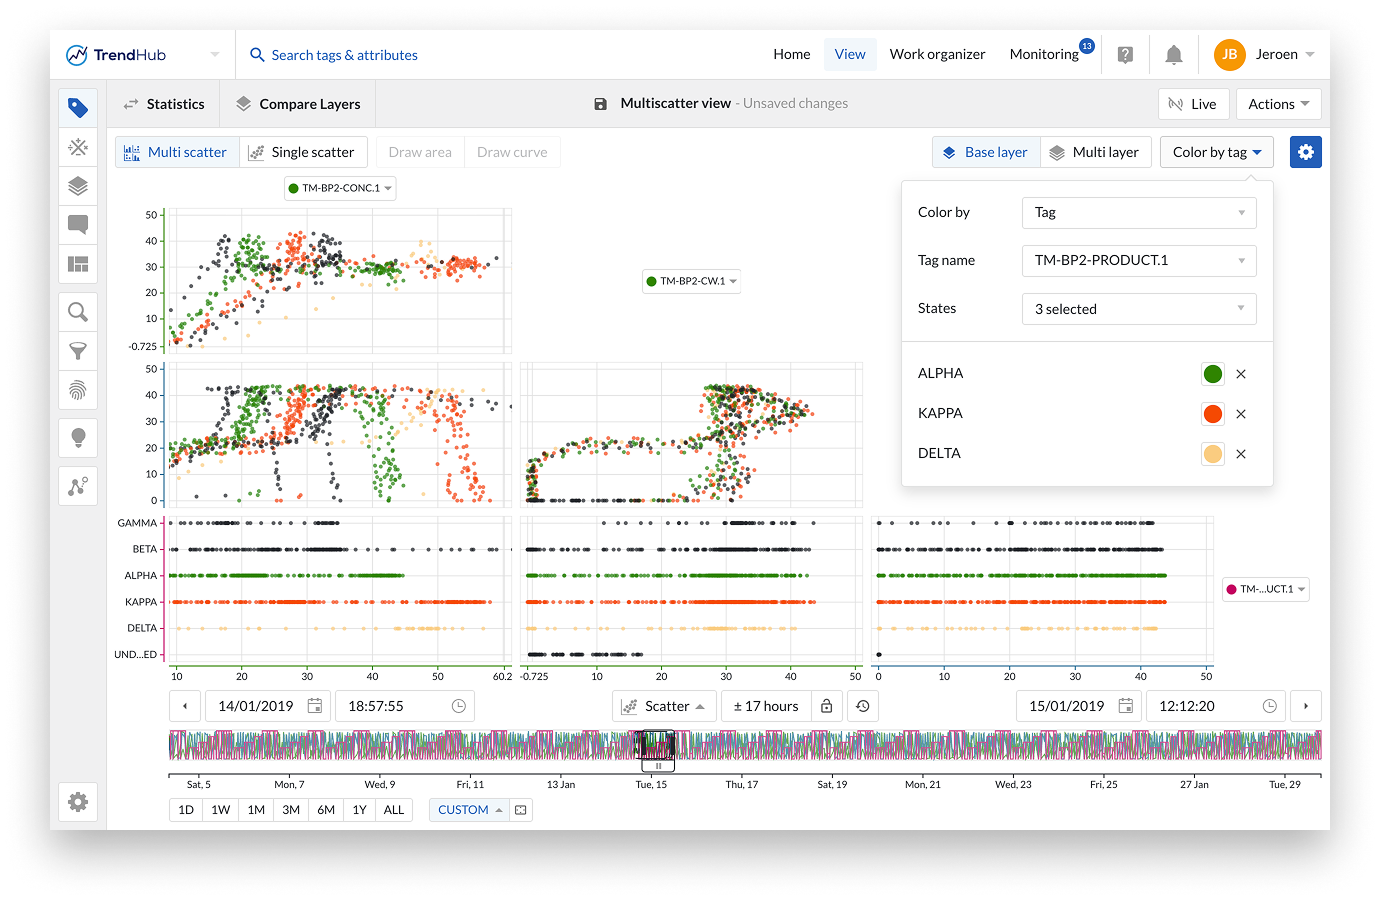Screen dimensions: 1380x900
Task: Click the orange KAPPA color swatch
Action: tap(1212, 414)
